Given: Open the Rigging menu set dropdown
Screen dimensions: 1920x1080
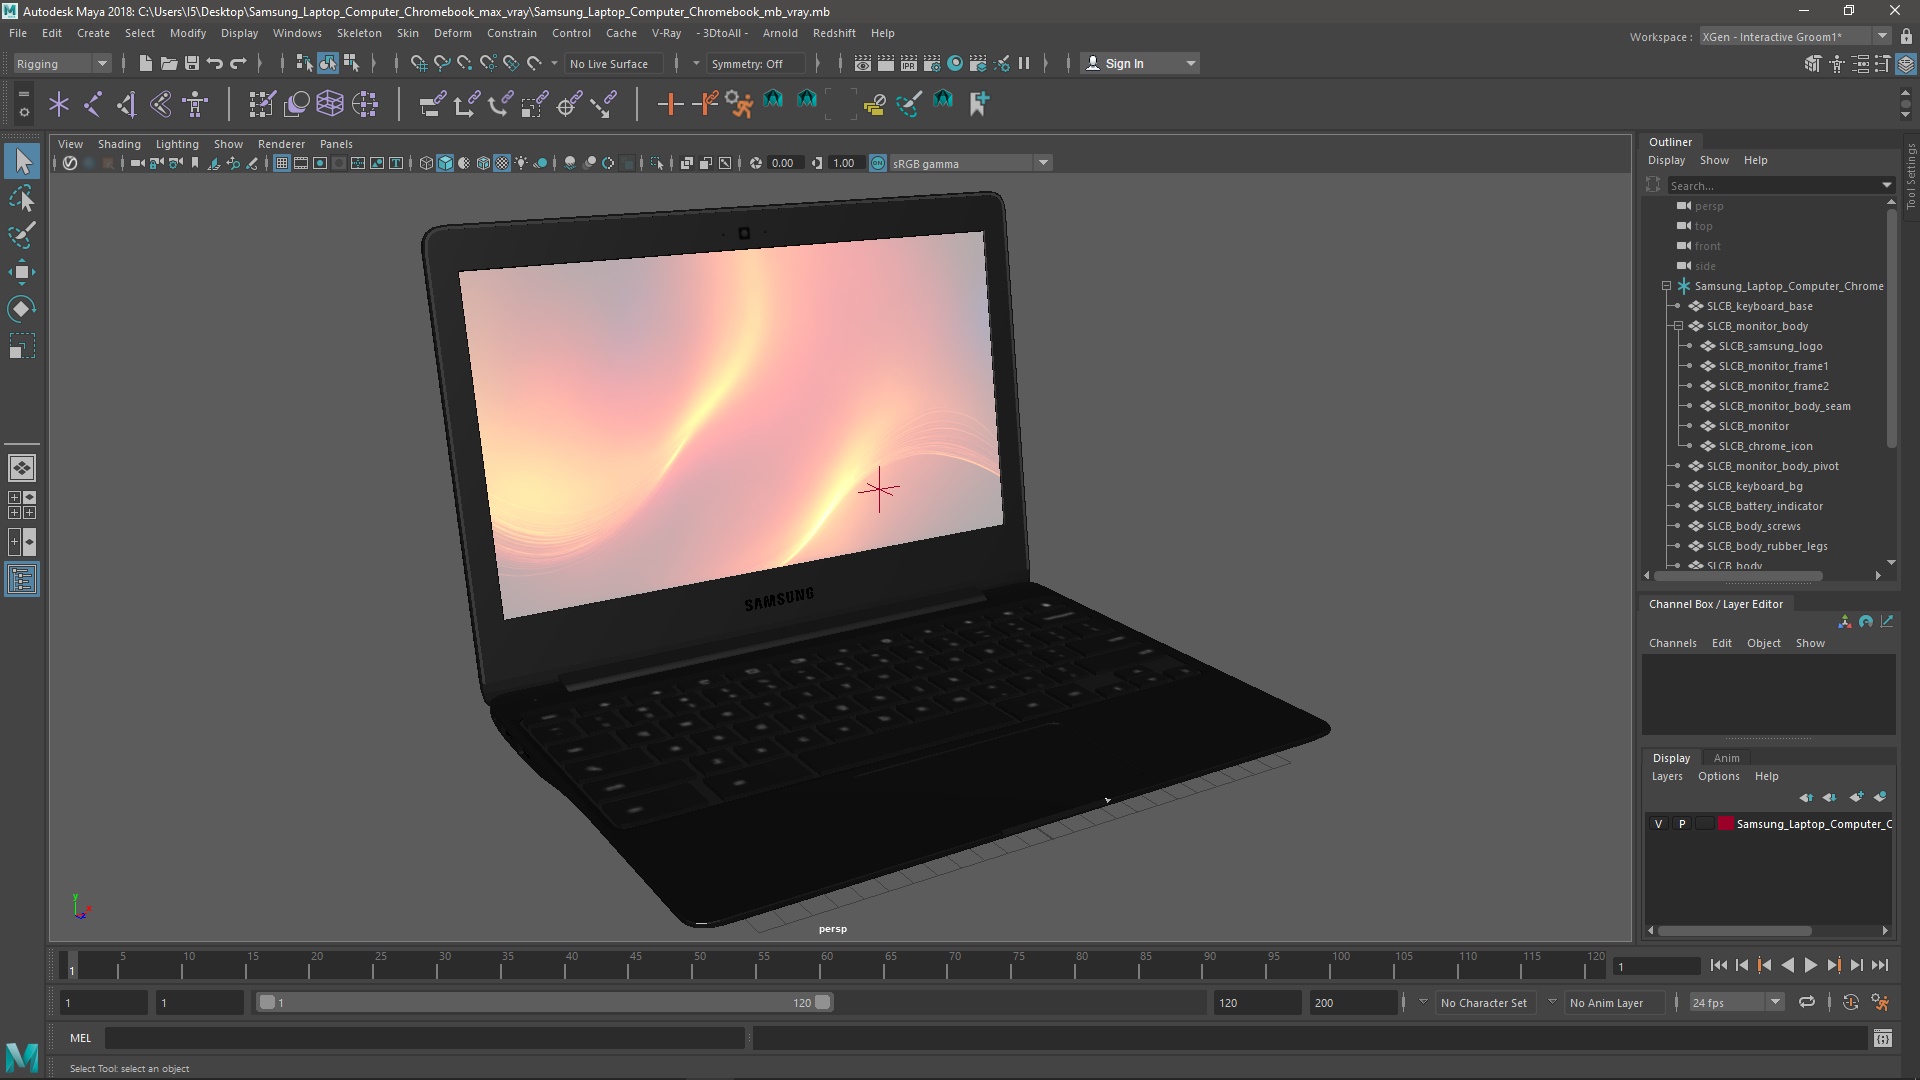Looking at the screenshot, I should coord(62,63).
